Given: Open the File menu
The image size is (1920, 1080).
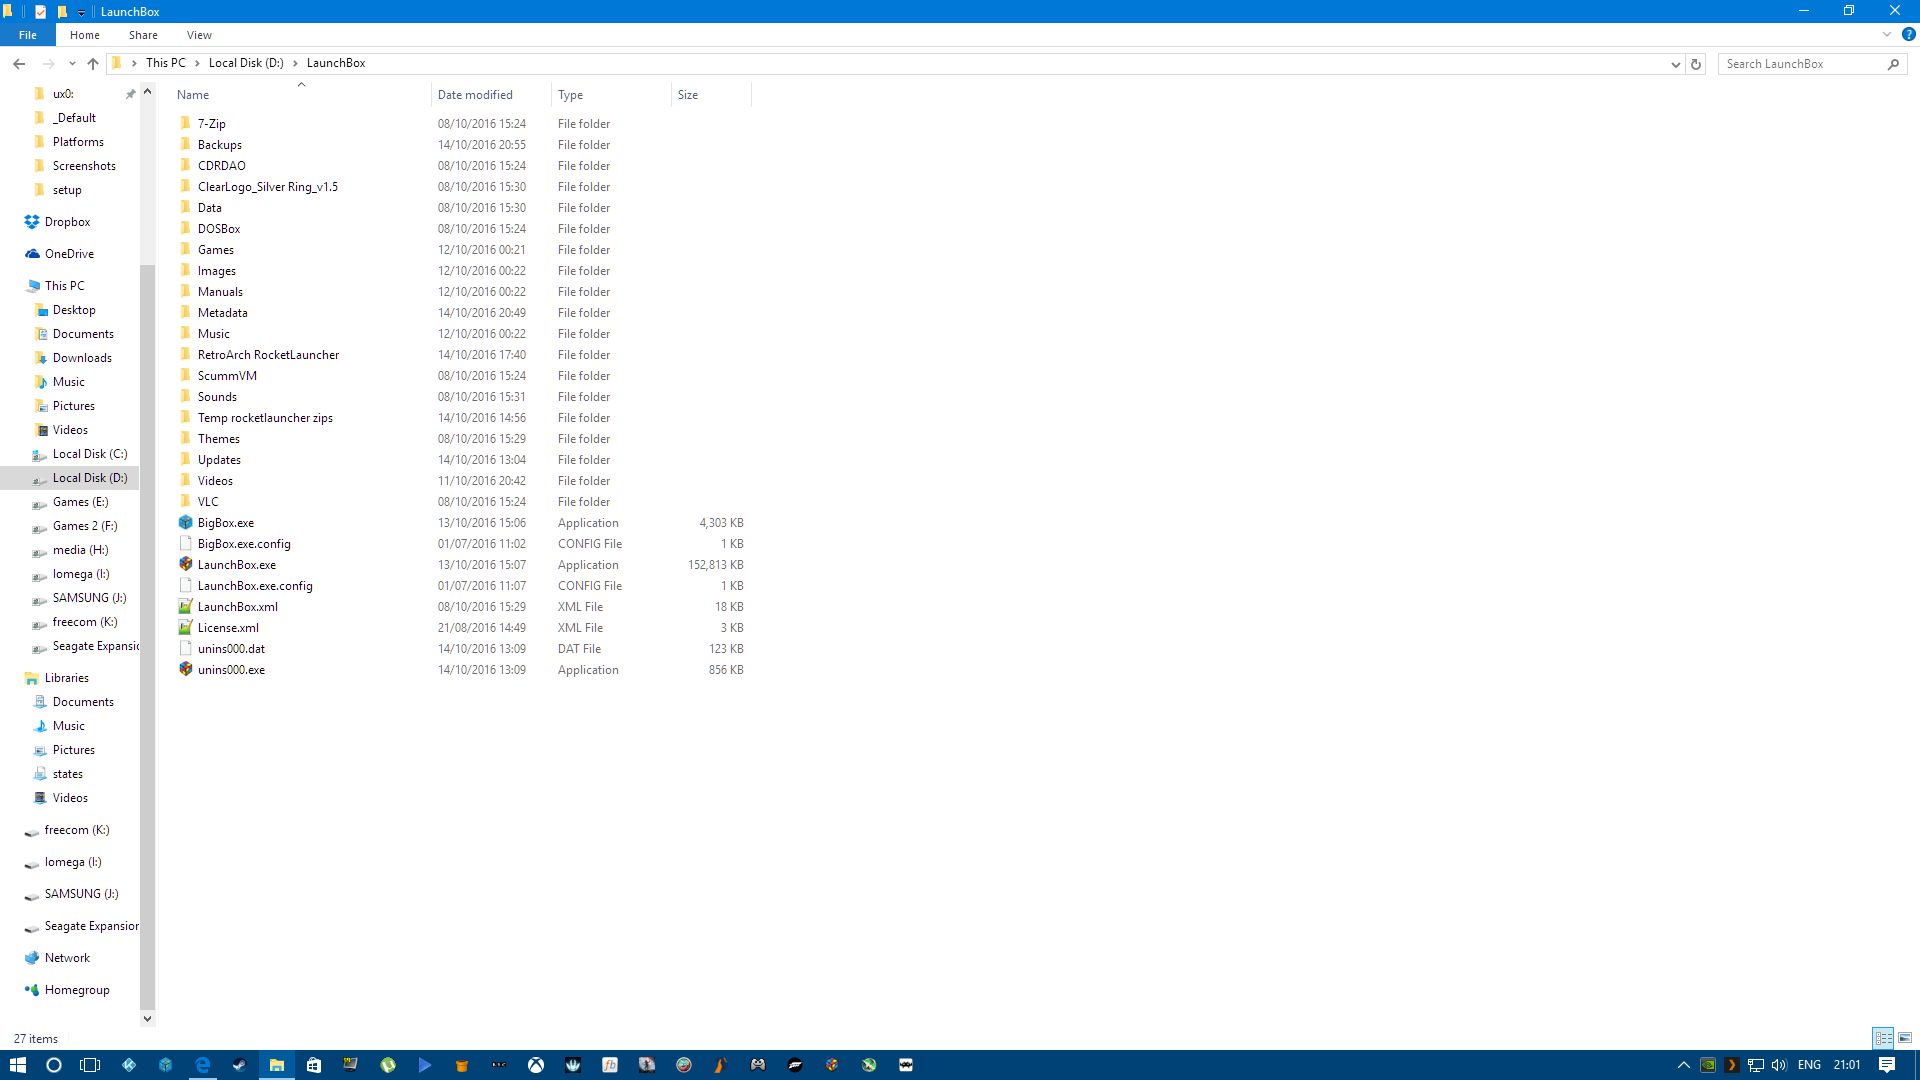Looking at the screenshot, I should click(x=28, y=35).
